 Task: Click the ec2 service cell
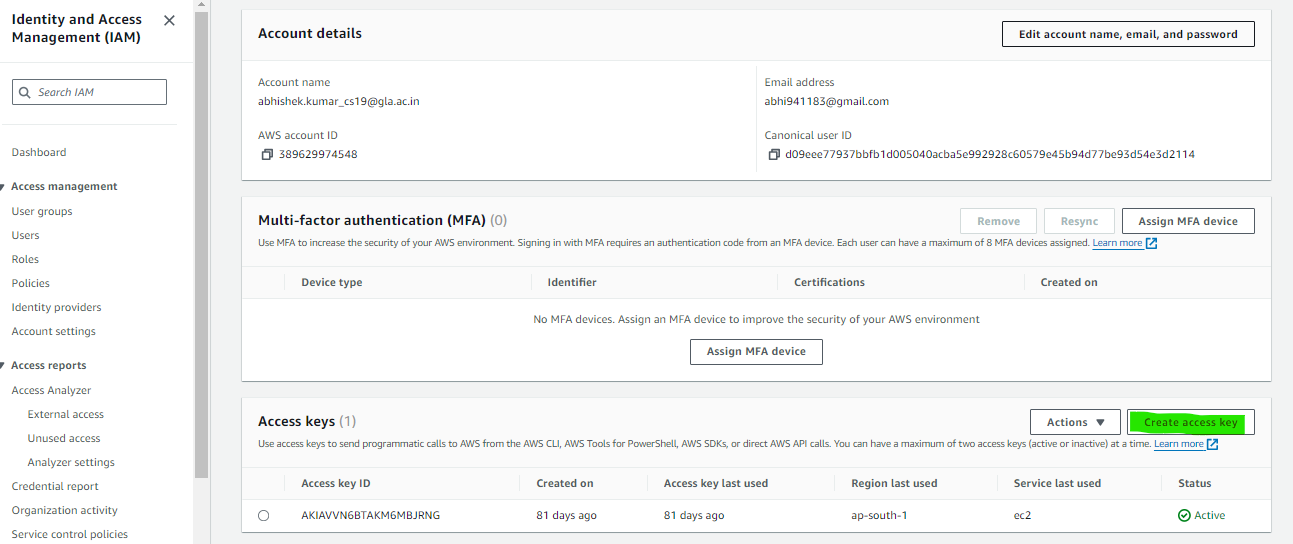pos(1021,516)
